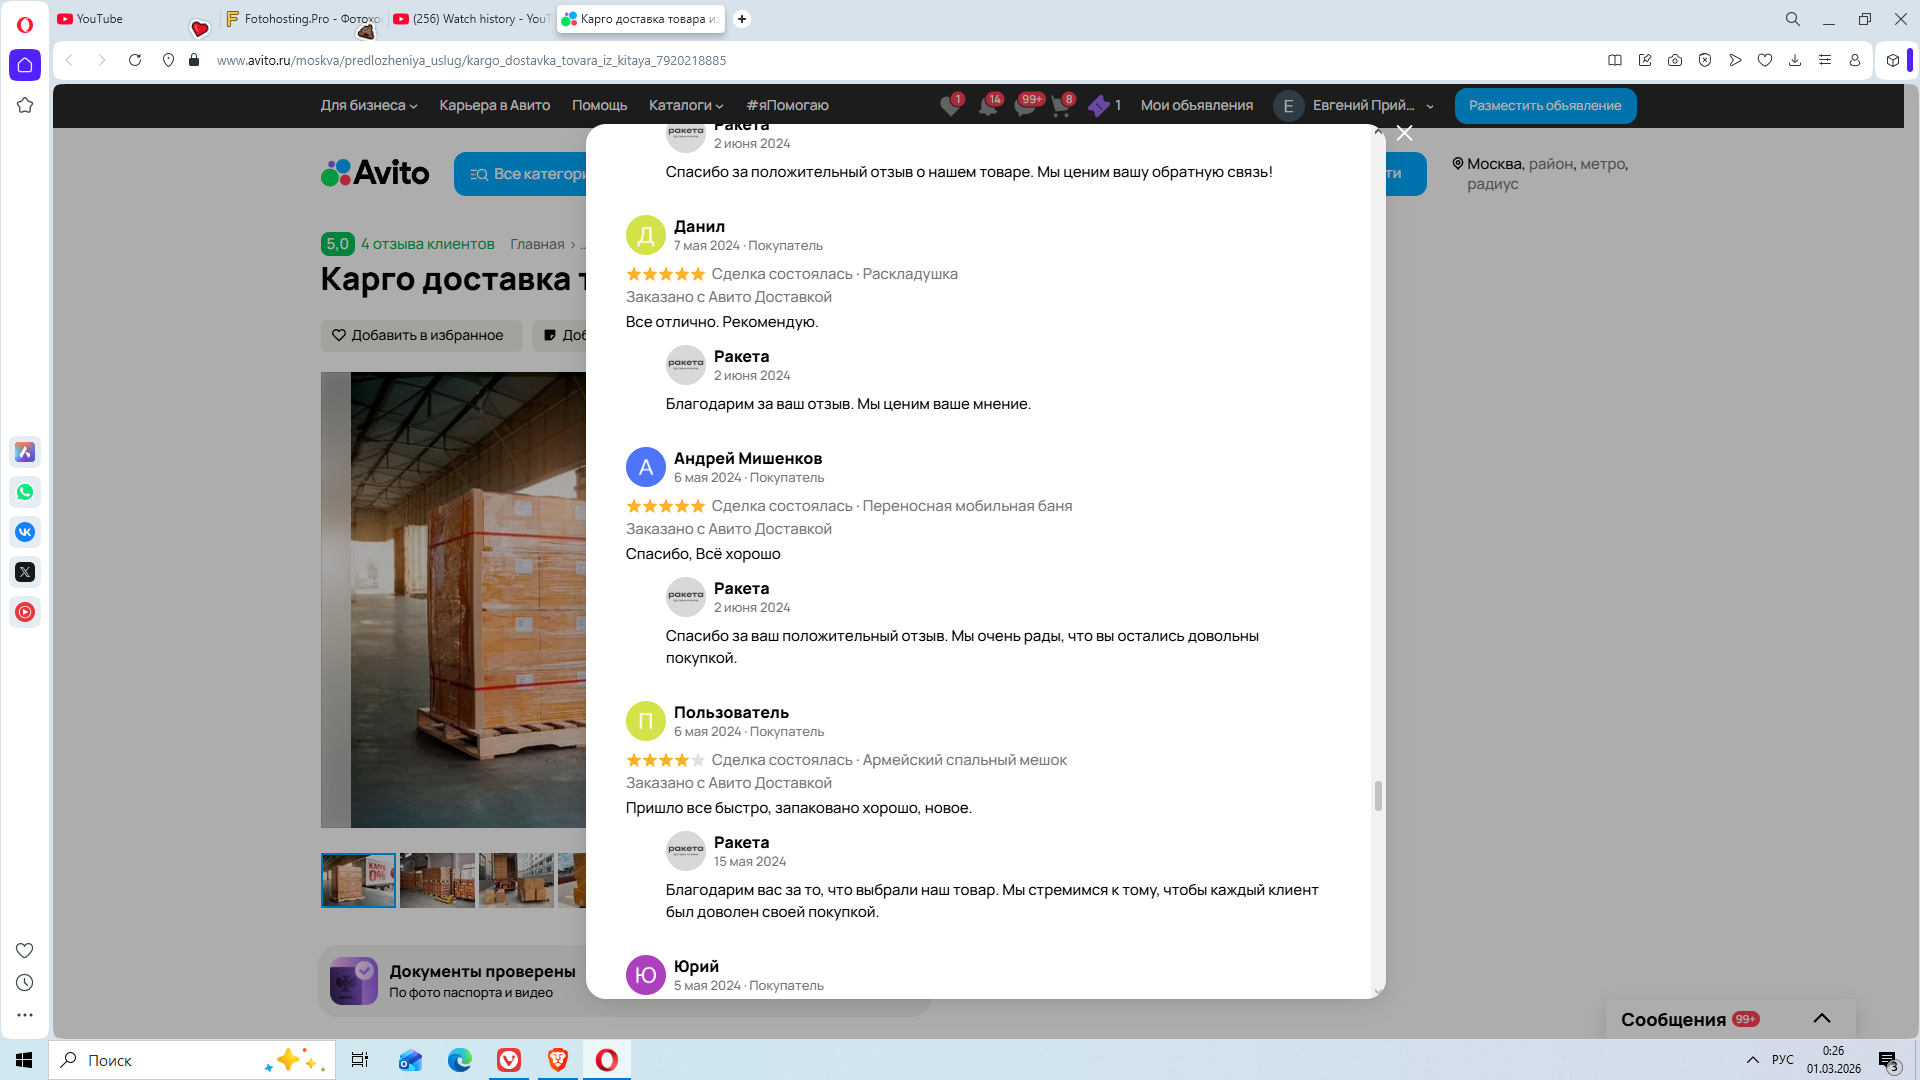Close the reviews popup

click(x=1404, y=133)
